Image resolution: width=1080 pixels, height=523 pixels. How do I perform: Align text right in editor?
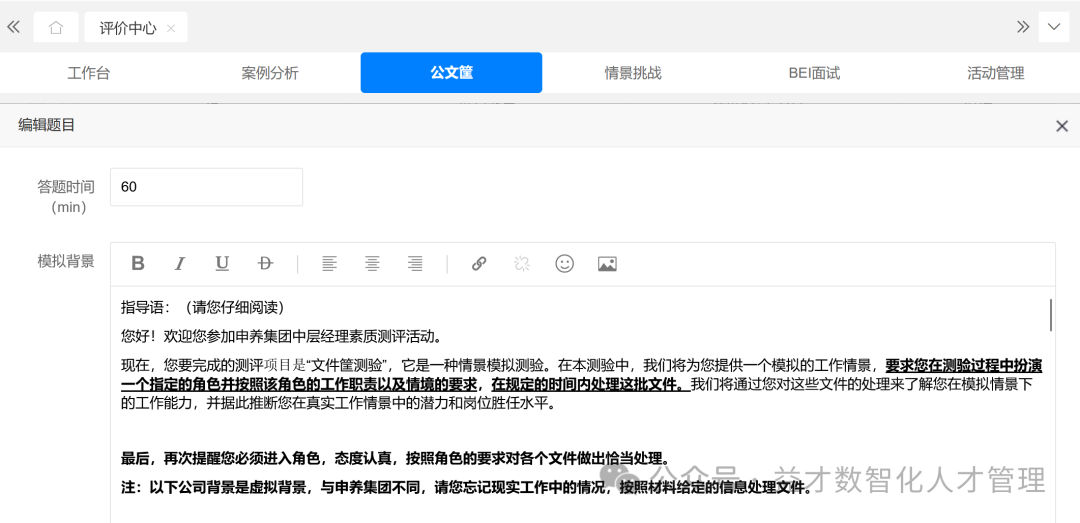415,263
